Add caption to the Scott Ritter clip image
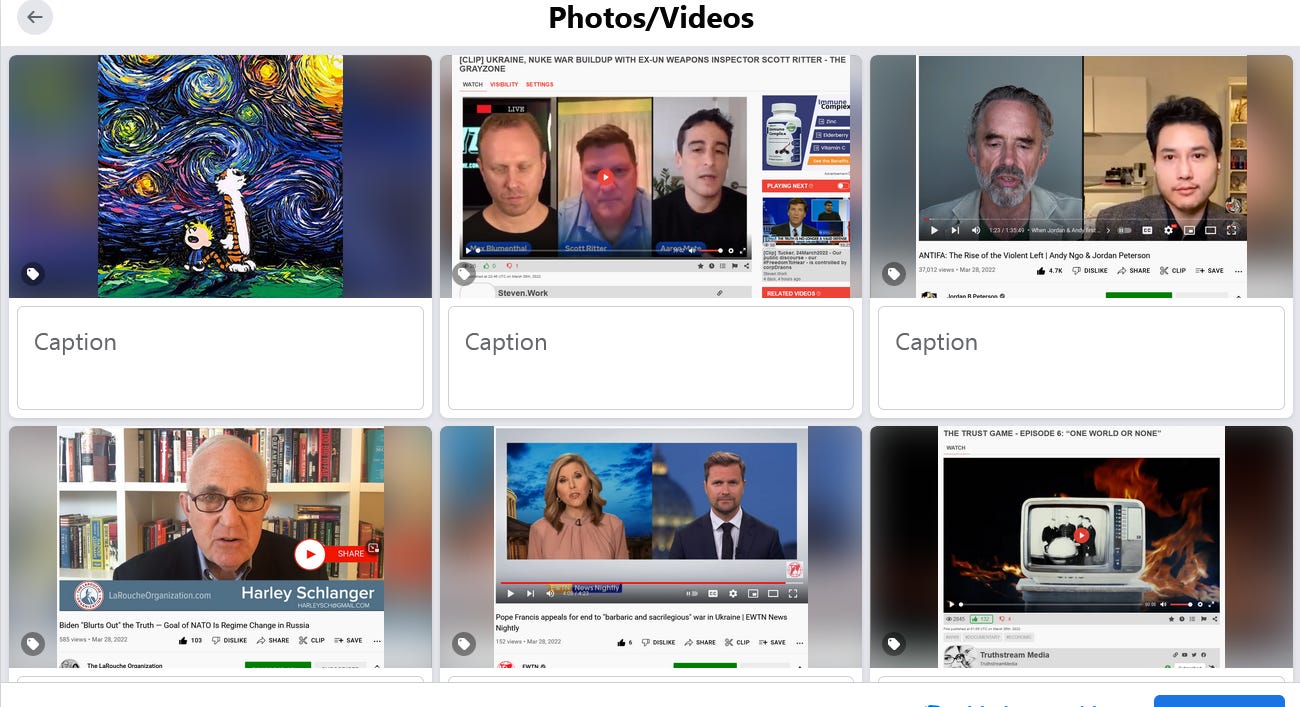Image resolution: width=1300 pixels, height=707 pixels. click(x=650, y=358)
